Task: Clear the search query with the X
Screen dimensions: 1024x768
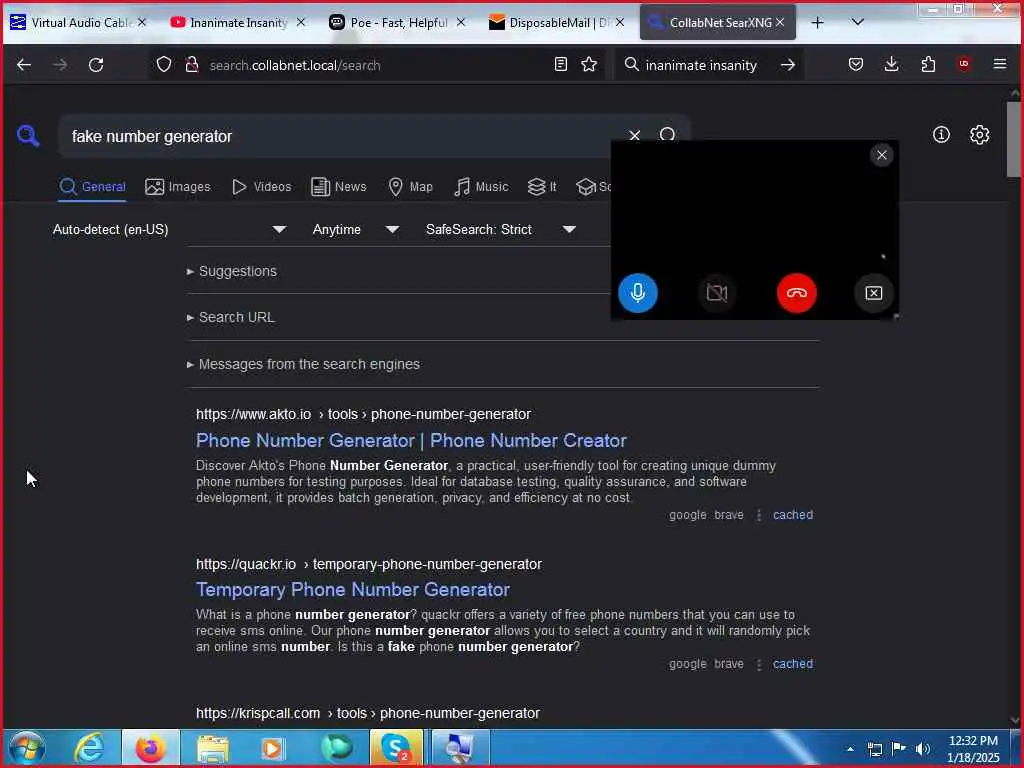Action: pyautogui.click(x=634, y=135)
